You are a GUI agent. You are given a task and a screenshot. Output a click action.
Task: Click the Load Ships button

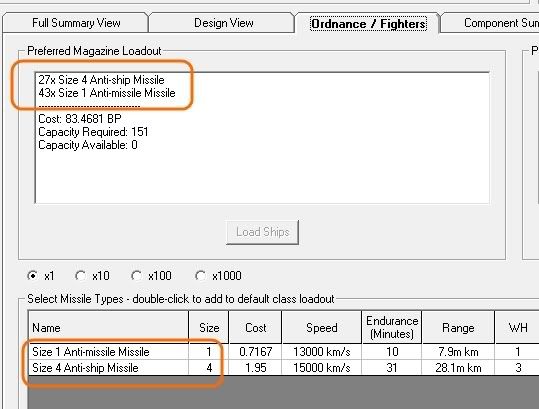[x=262, y=232]
